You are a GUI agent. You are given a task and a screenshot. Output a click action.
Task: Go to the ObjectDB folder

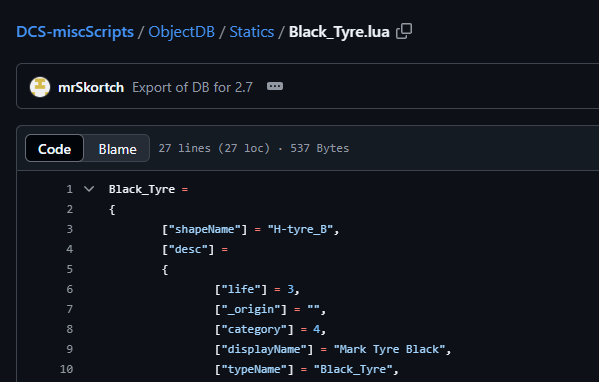tap(181, 32)
